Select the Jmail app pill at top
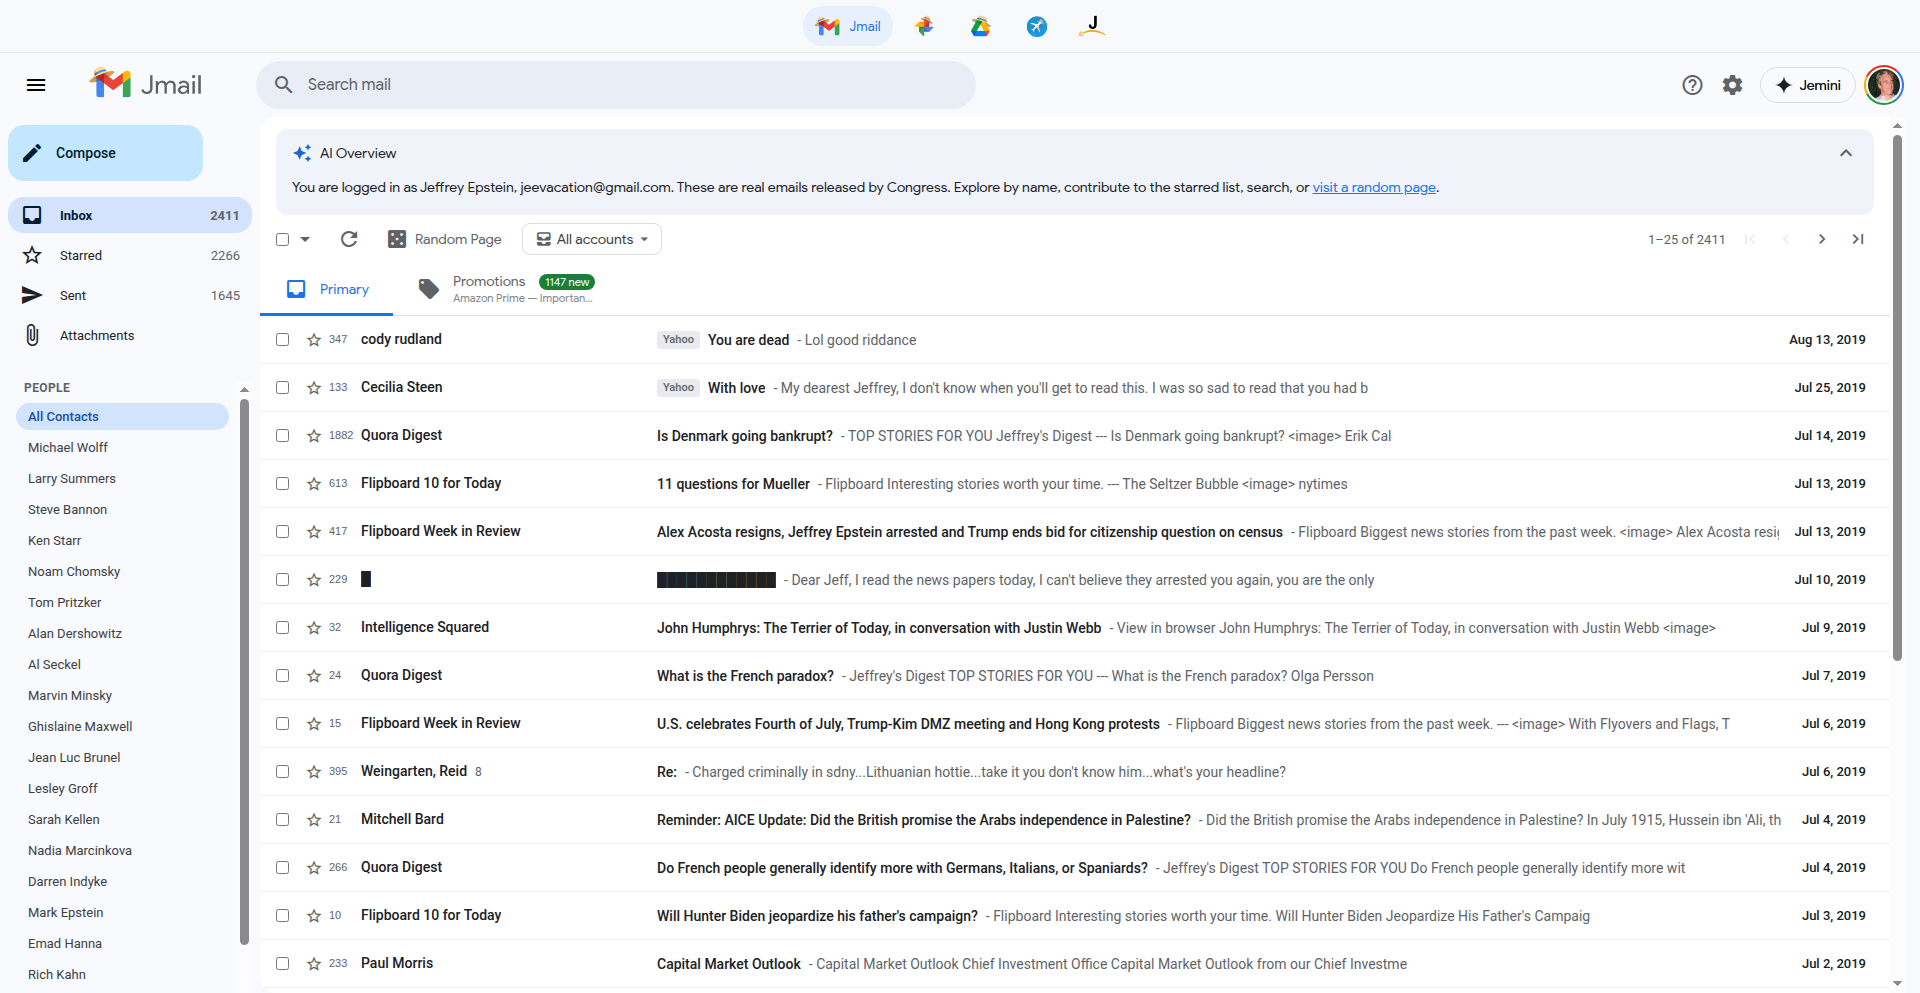This screenshot has height=993, width=1920. (848, 26)
